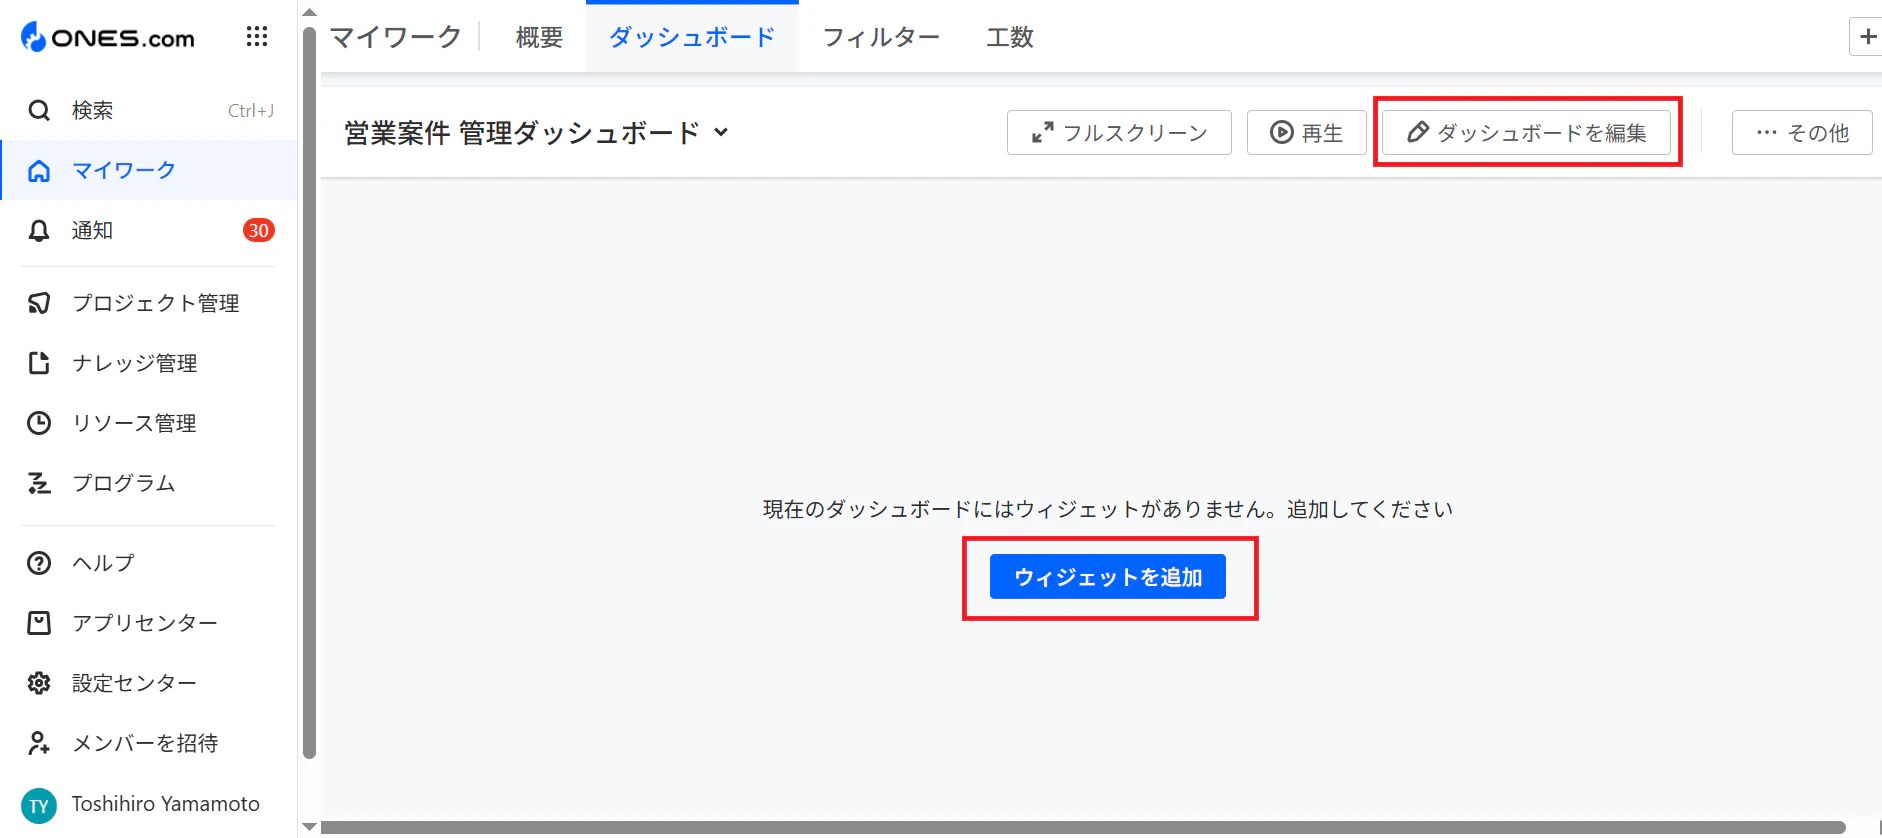Click the project management icon
The width and height of the screenshot is (1882, 838).
[x=39, y=303]
